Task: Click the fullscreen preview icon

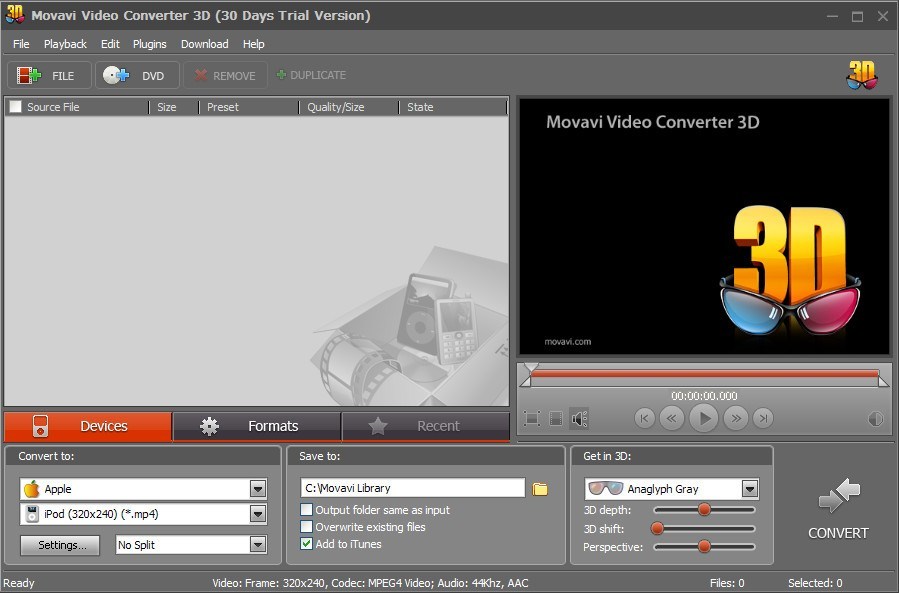Action: [532, 418]
